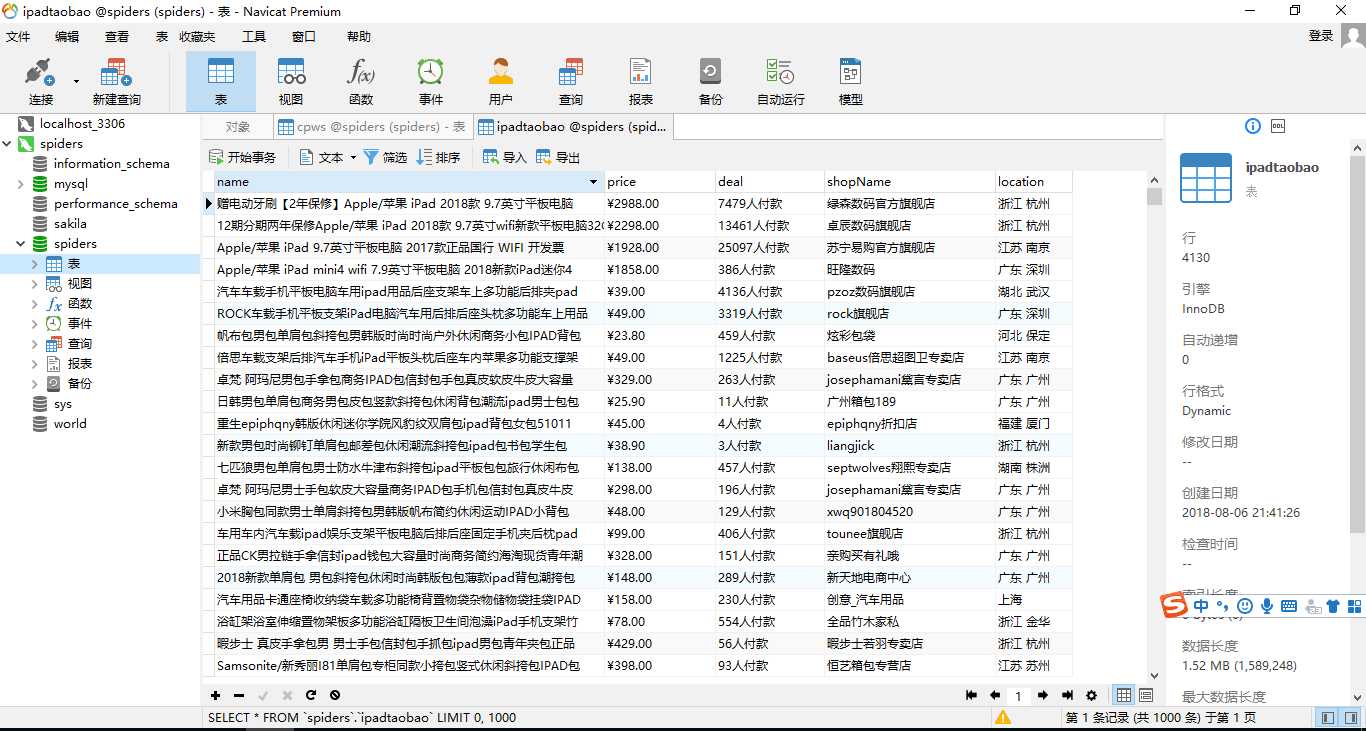
Task: Open the 连接 (Connection) toolbar tool
Action: [x=41, y=82]
